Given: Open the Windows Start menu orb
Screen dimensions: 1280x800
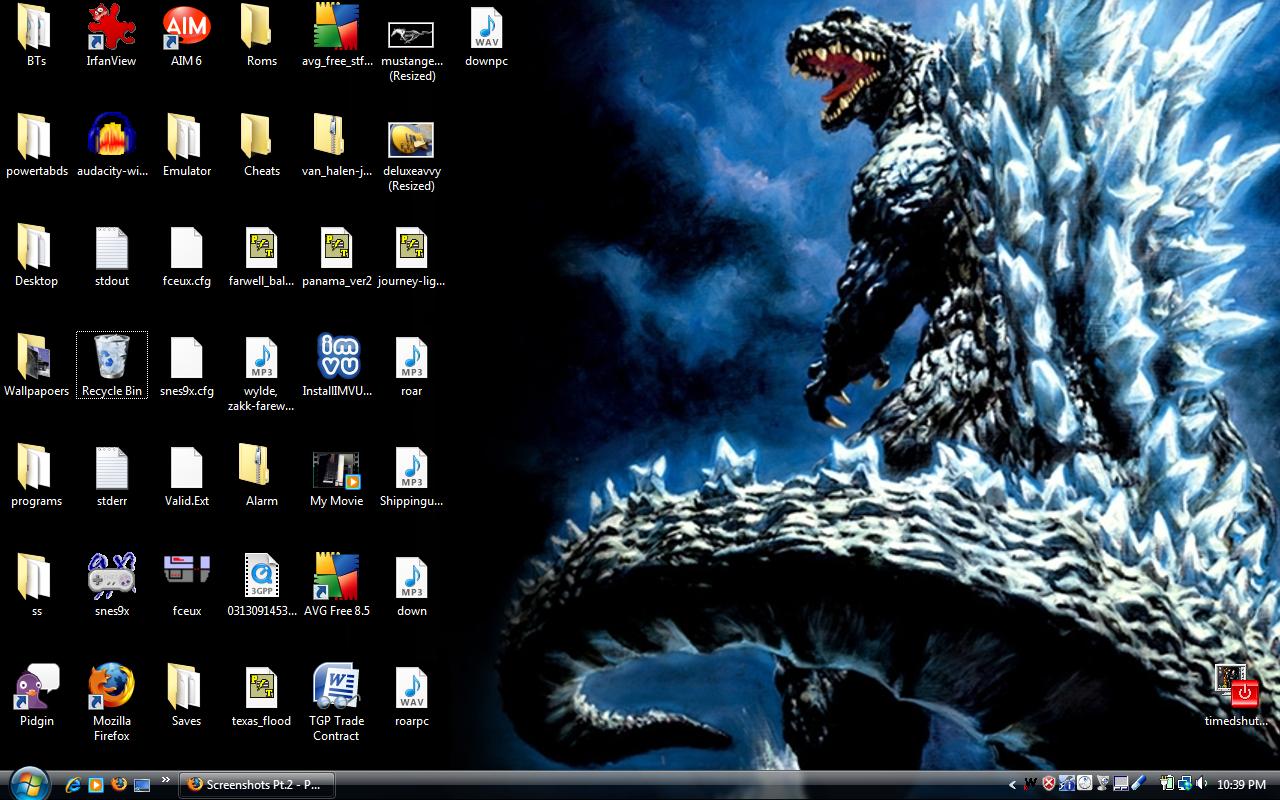Looking at the screenshot, I should pyautogui.click(x=27, y=783).
